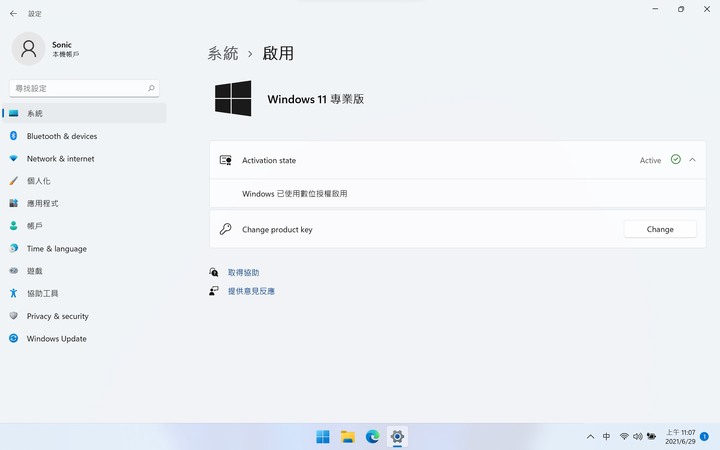
Task: Click Windows 已使用數位授權啟用 text
Action: coord(294,194)
